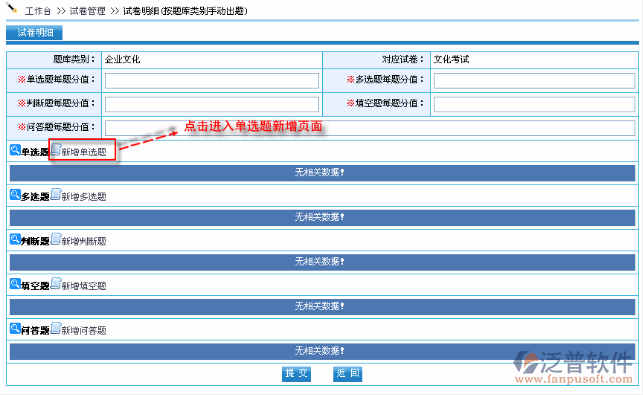643x395 pixels.
Task: Focus the 多选题每题分值 input field
Action: 534,80
